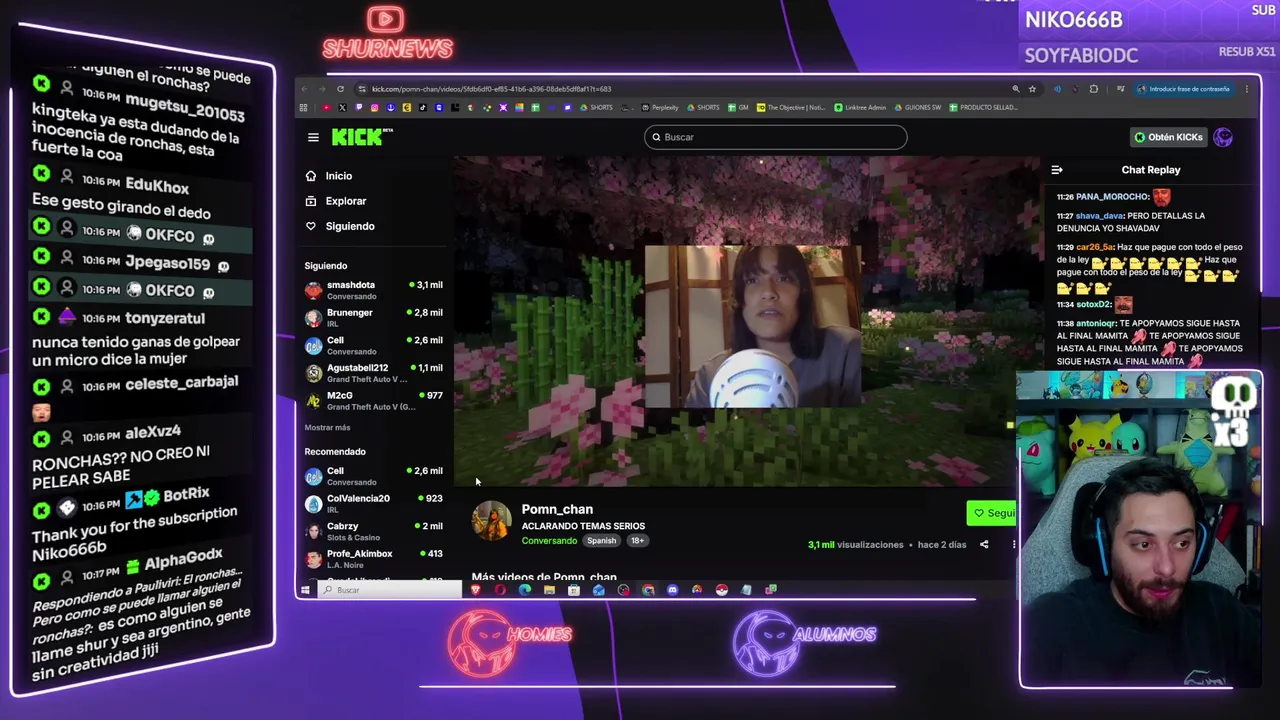Open Chrome from taskbar
This screenshot has height=720, width=1280.
pyautogui.click(x=648, y=590)
